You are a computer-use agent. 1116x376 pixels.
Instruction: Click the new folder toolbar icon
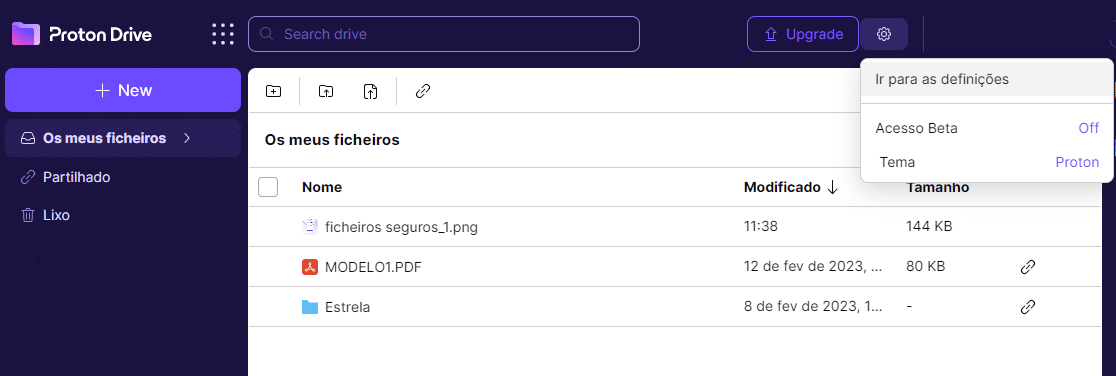(273, 91)
